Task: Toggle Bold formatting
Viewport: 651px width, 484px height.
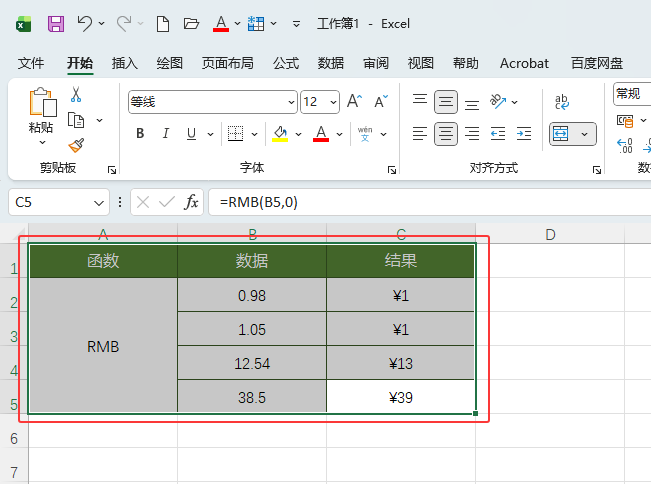Action: 140,134
